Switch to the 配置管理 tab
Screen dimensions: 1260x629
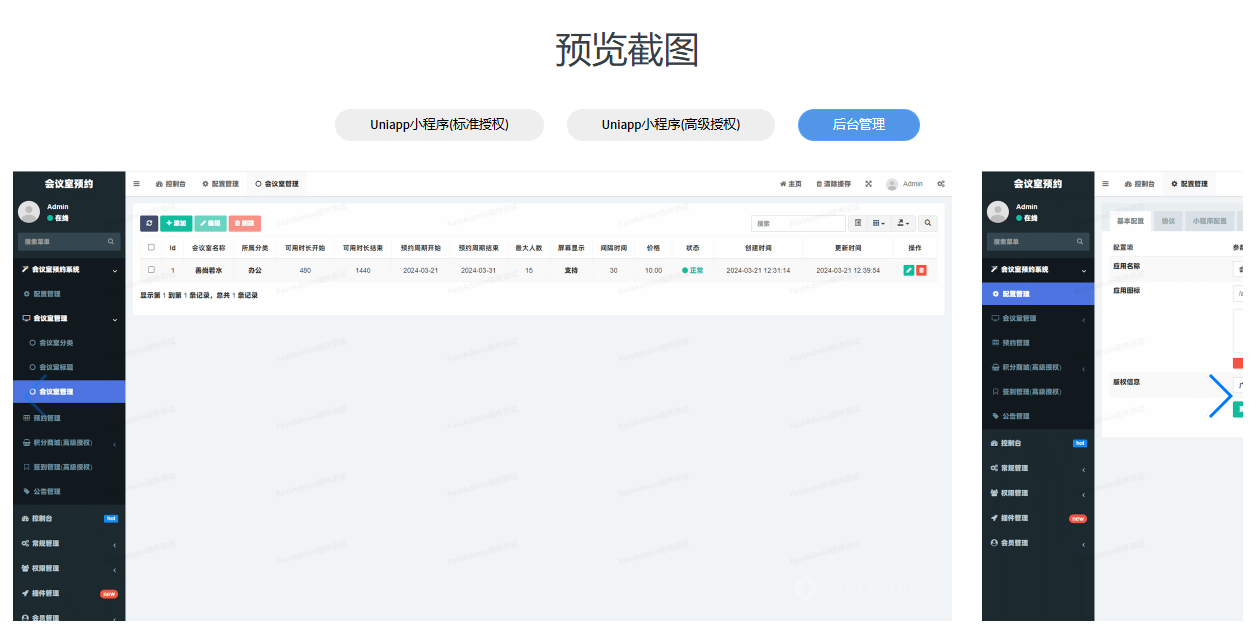pyautogui.click(x=220, y=183)
